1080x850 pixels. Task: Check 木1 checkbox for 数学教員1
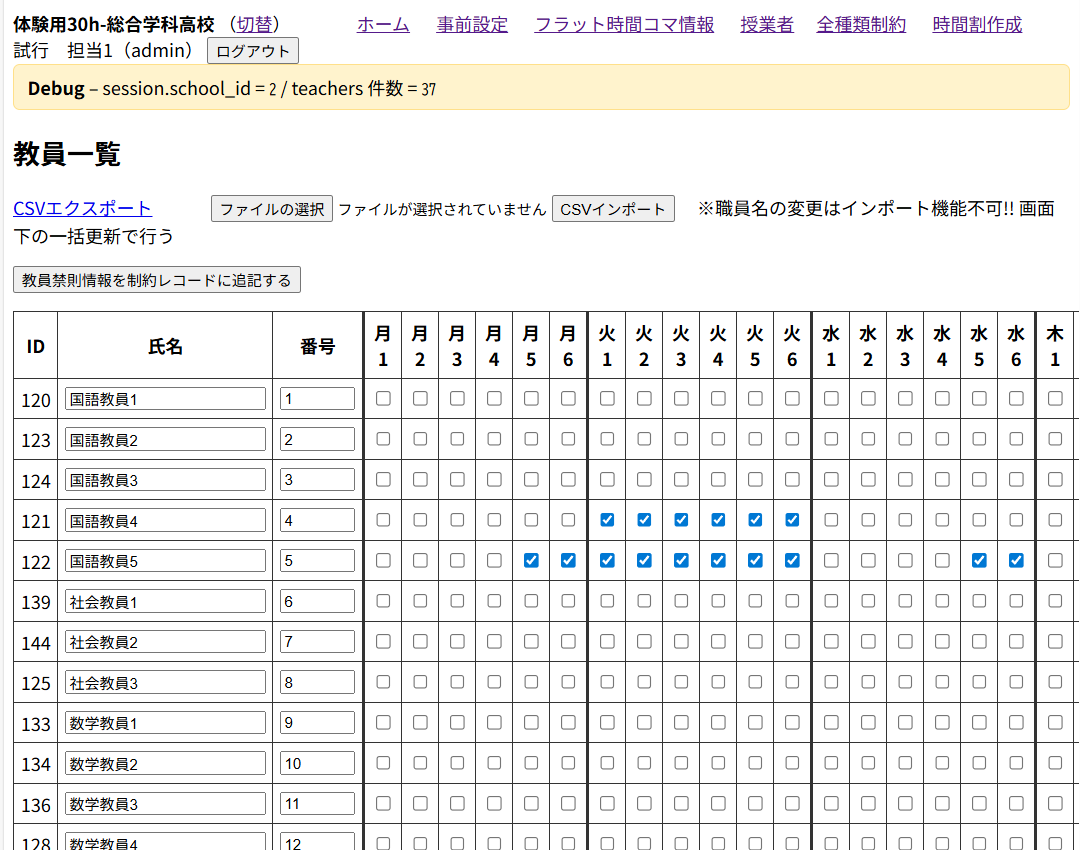1056,721
